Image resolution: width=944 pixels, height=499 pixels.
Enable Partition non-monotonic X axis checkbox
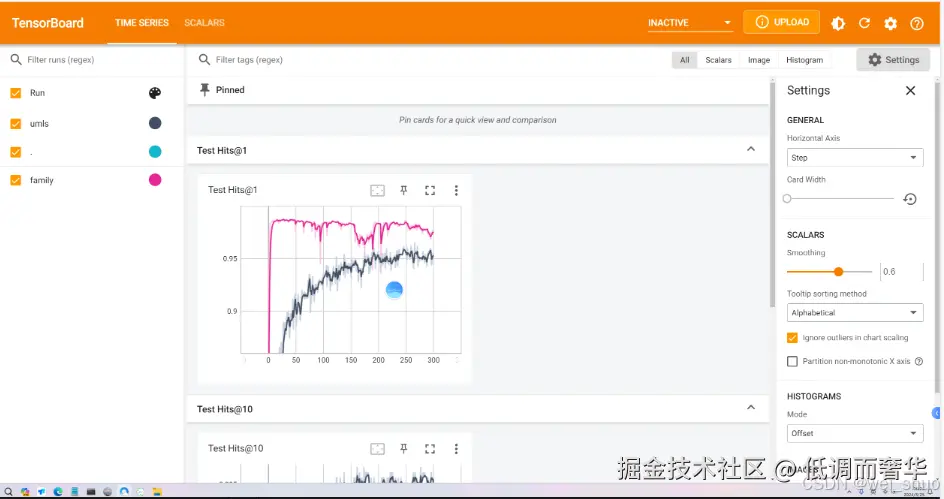pyautogui.click(x=792, y=361)
